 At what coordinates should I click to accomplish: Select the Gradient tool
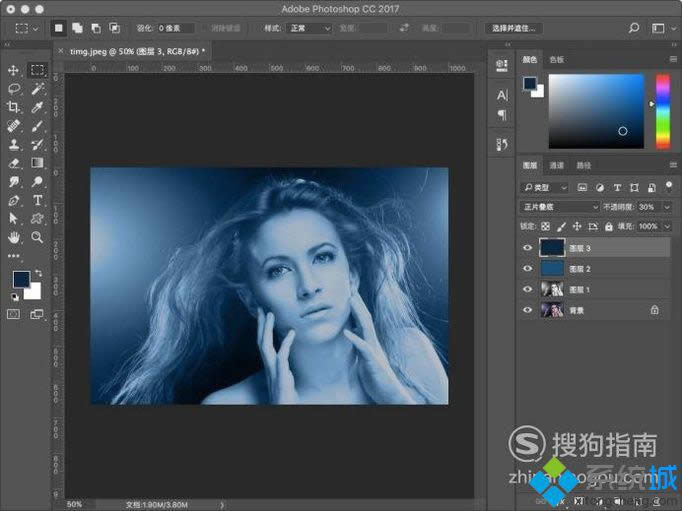[x=37, y=163]
